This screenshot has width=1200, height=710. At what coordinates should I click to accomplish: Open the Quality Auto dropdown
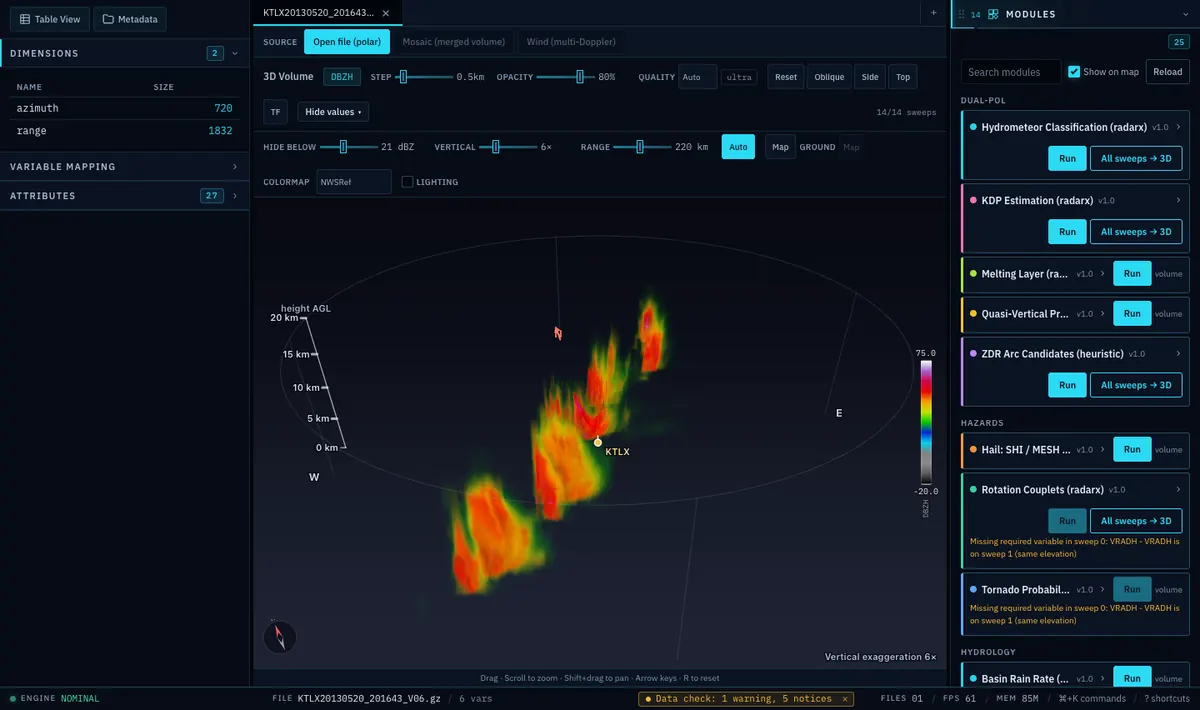697,77
